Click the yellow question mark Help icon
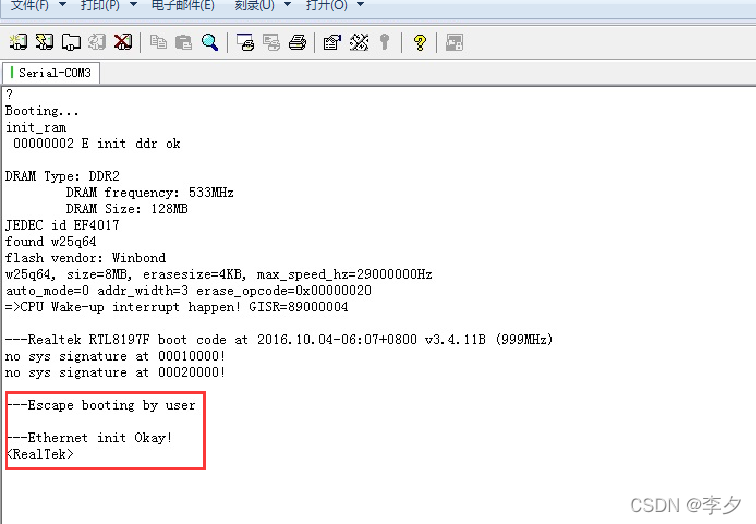Viewport: 756px width, 524px height. [420, 42]
